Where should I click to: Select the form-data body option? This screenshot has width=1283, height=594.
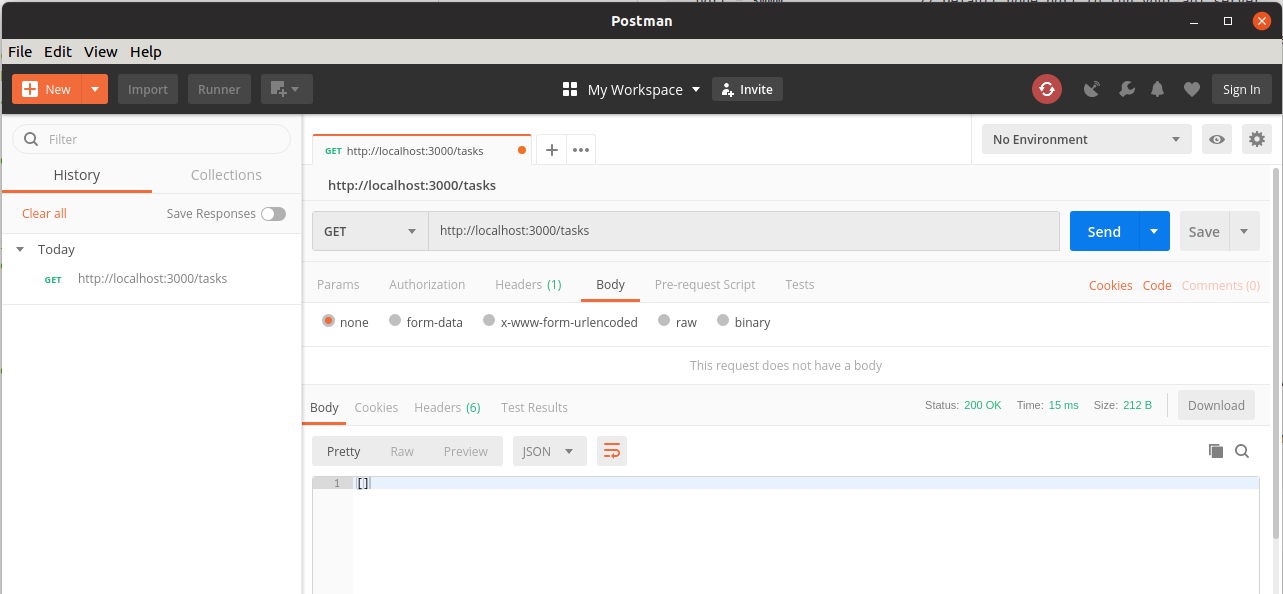pyautogui.click(x=395, y=321)
